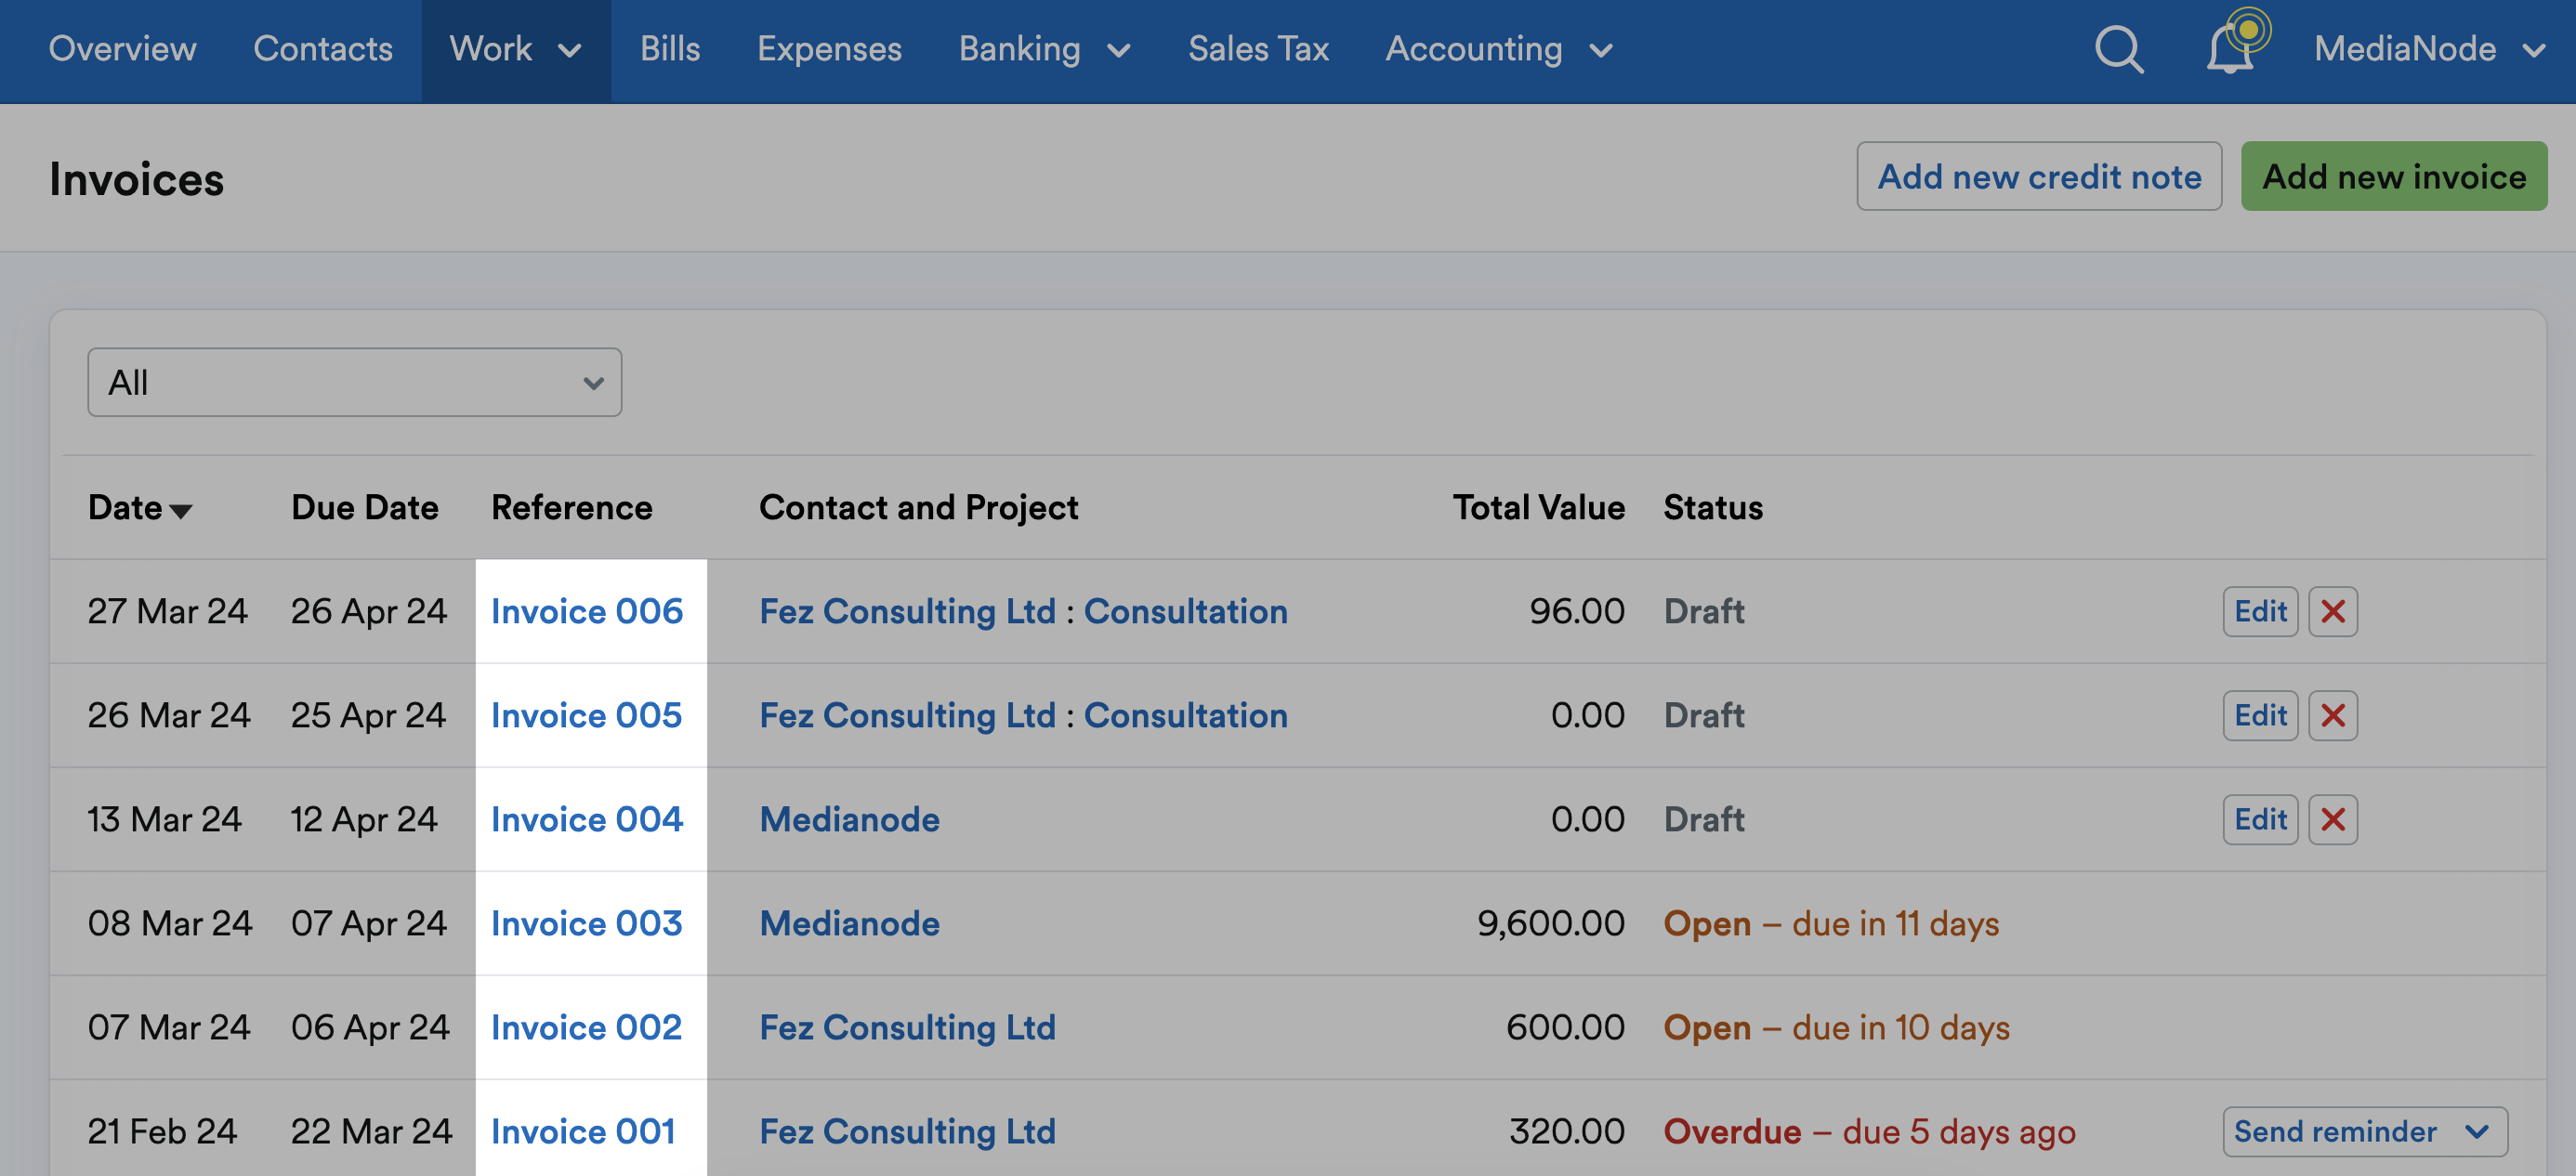Open the Sales Tax section

(x=1258, y=49)
